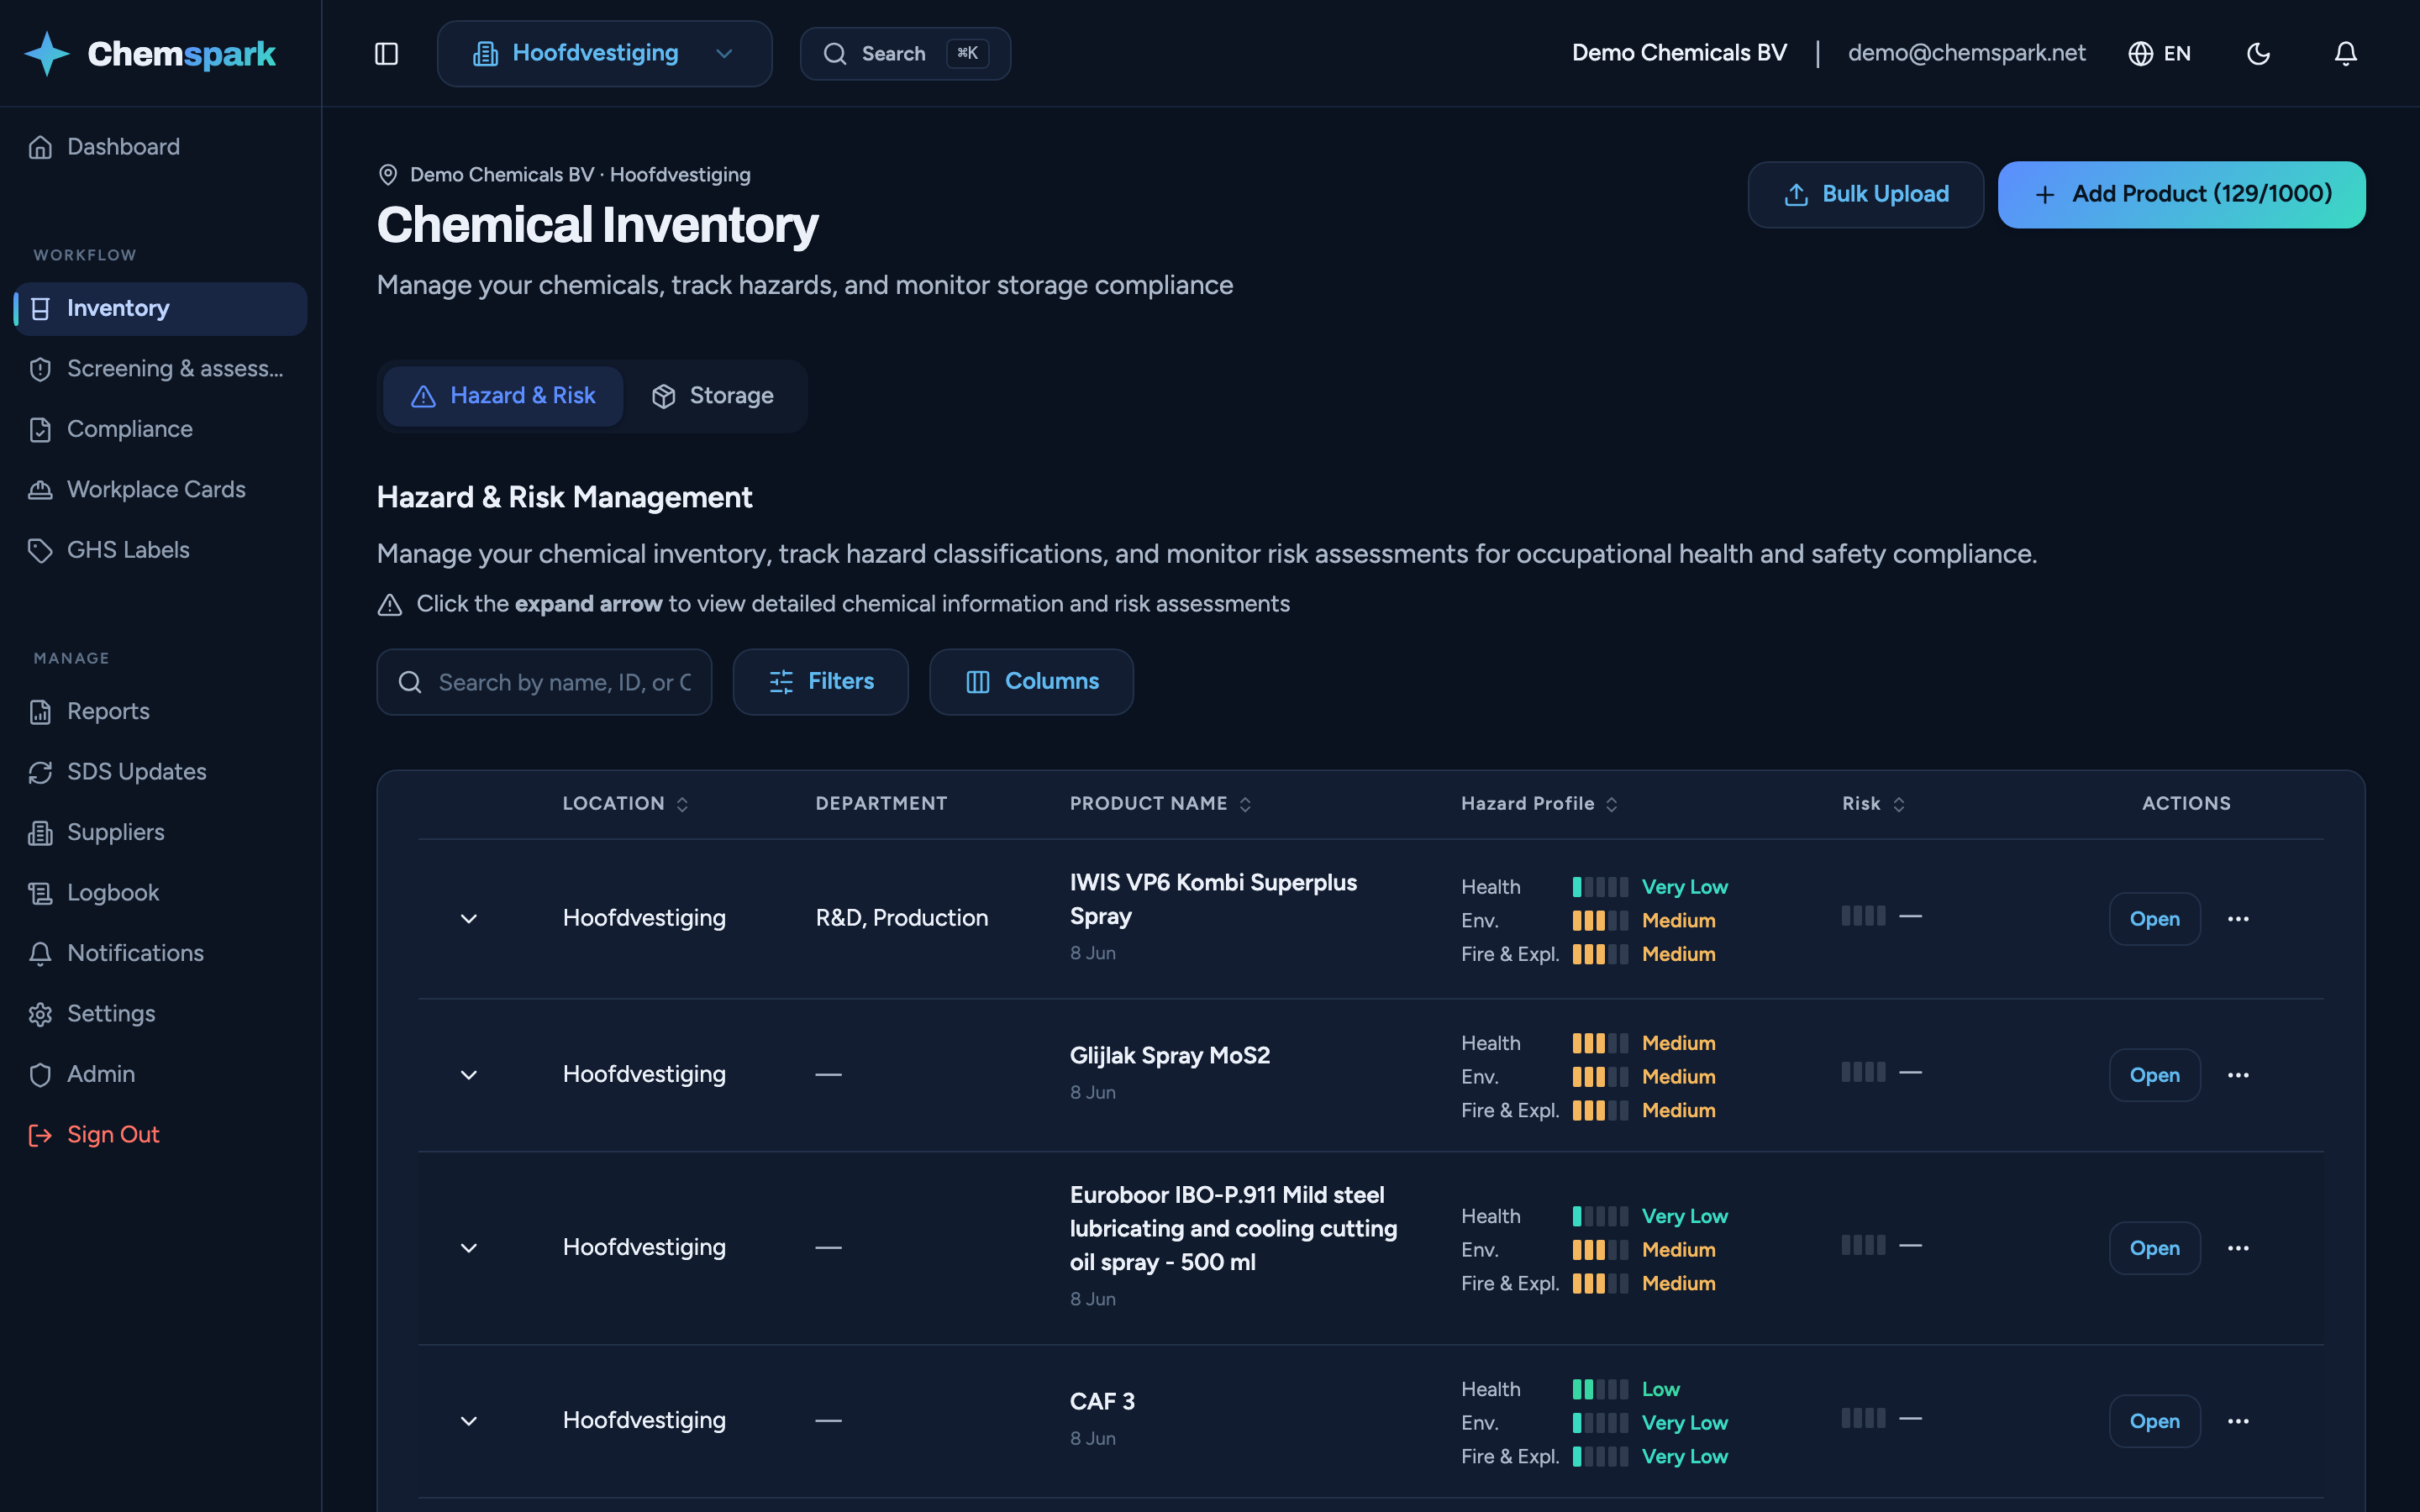
Task: Click demo@chemspark.net account email
Action: tap(1966, 53)
